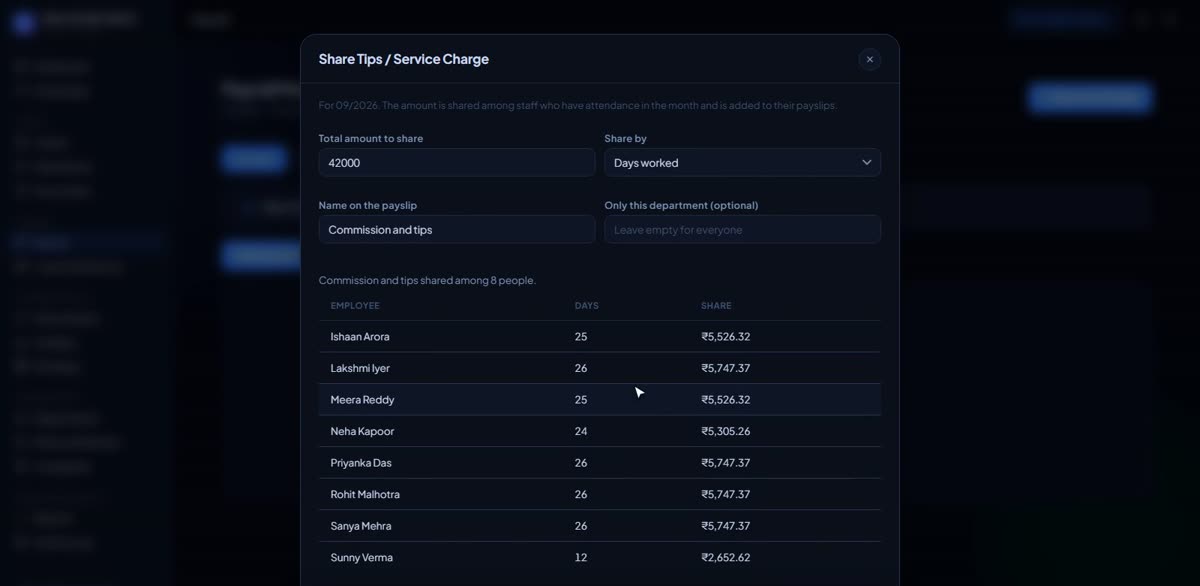This screenshot has width=1200, height=586.
Task: Open the Days worked dropdown
Action: [x=742, y=163]
